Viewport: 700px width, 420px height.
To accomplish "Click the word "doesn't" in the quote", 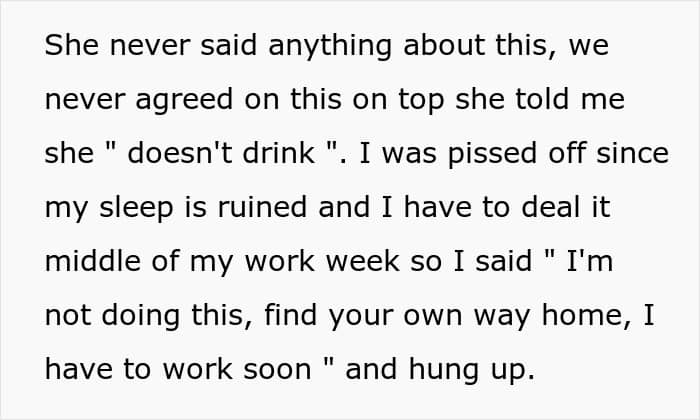I will click(180, 153).
